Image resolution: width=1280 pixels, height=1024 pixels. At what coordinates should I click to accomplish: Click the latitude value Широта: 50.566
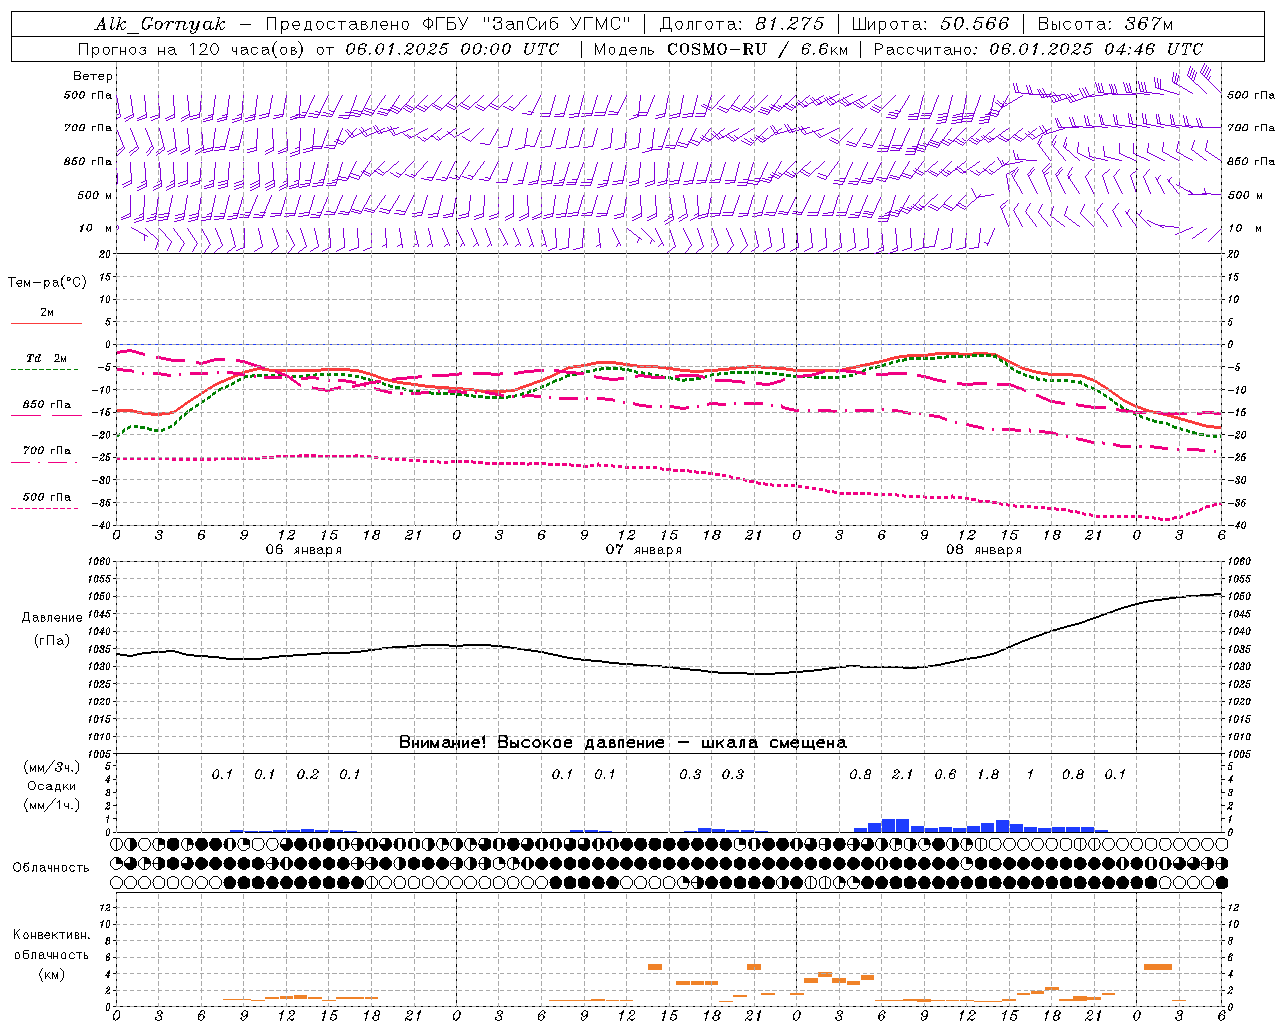point(931,24)
